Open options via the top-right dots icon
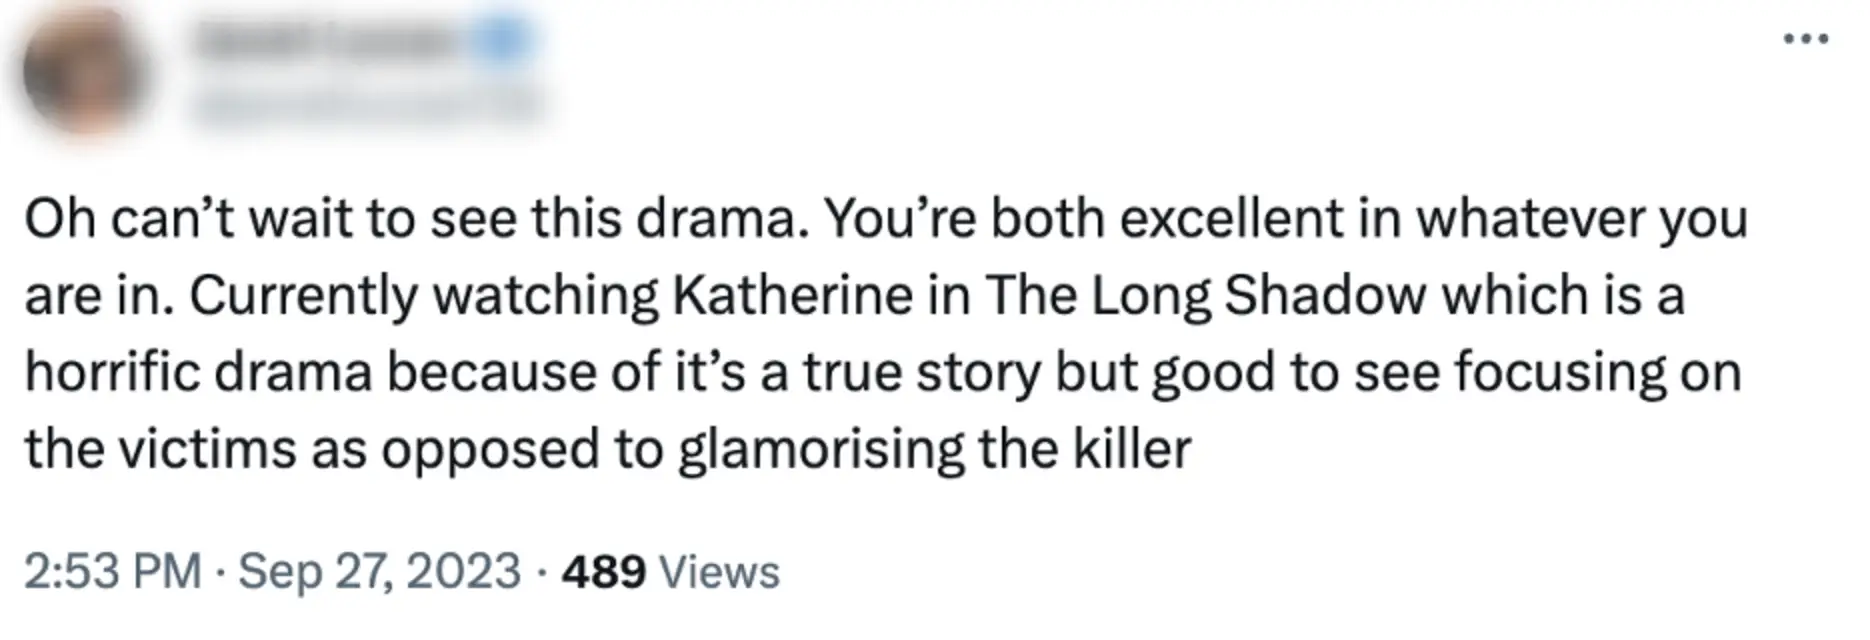 click(x=1807, y=38)
